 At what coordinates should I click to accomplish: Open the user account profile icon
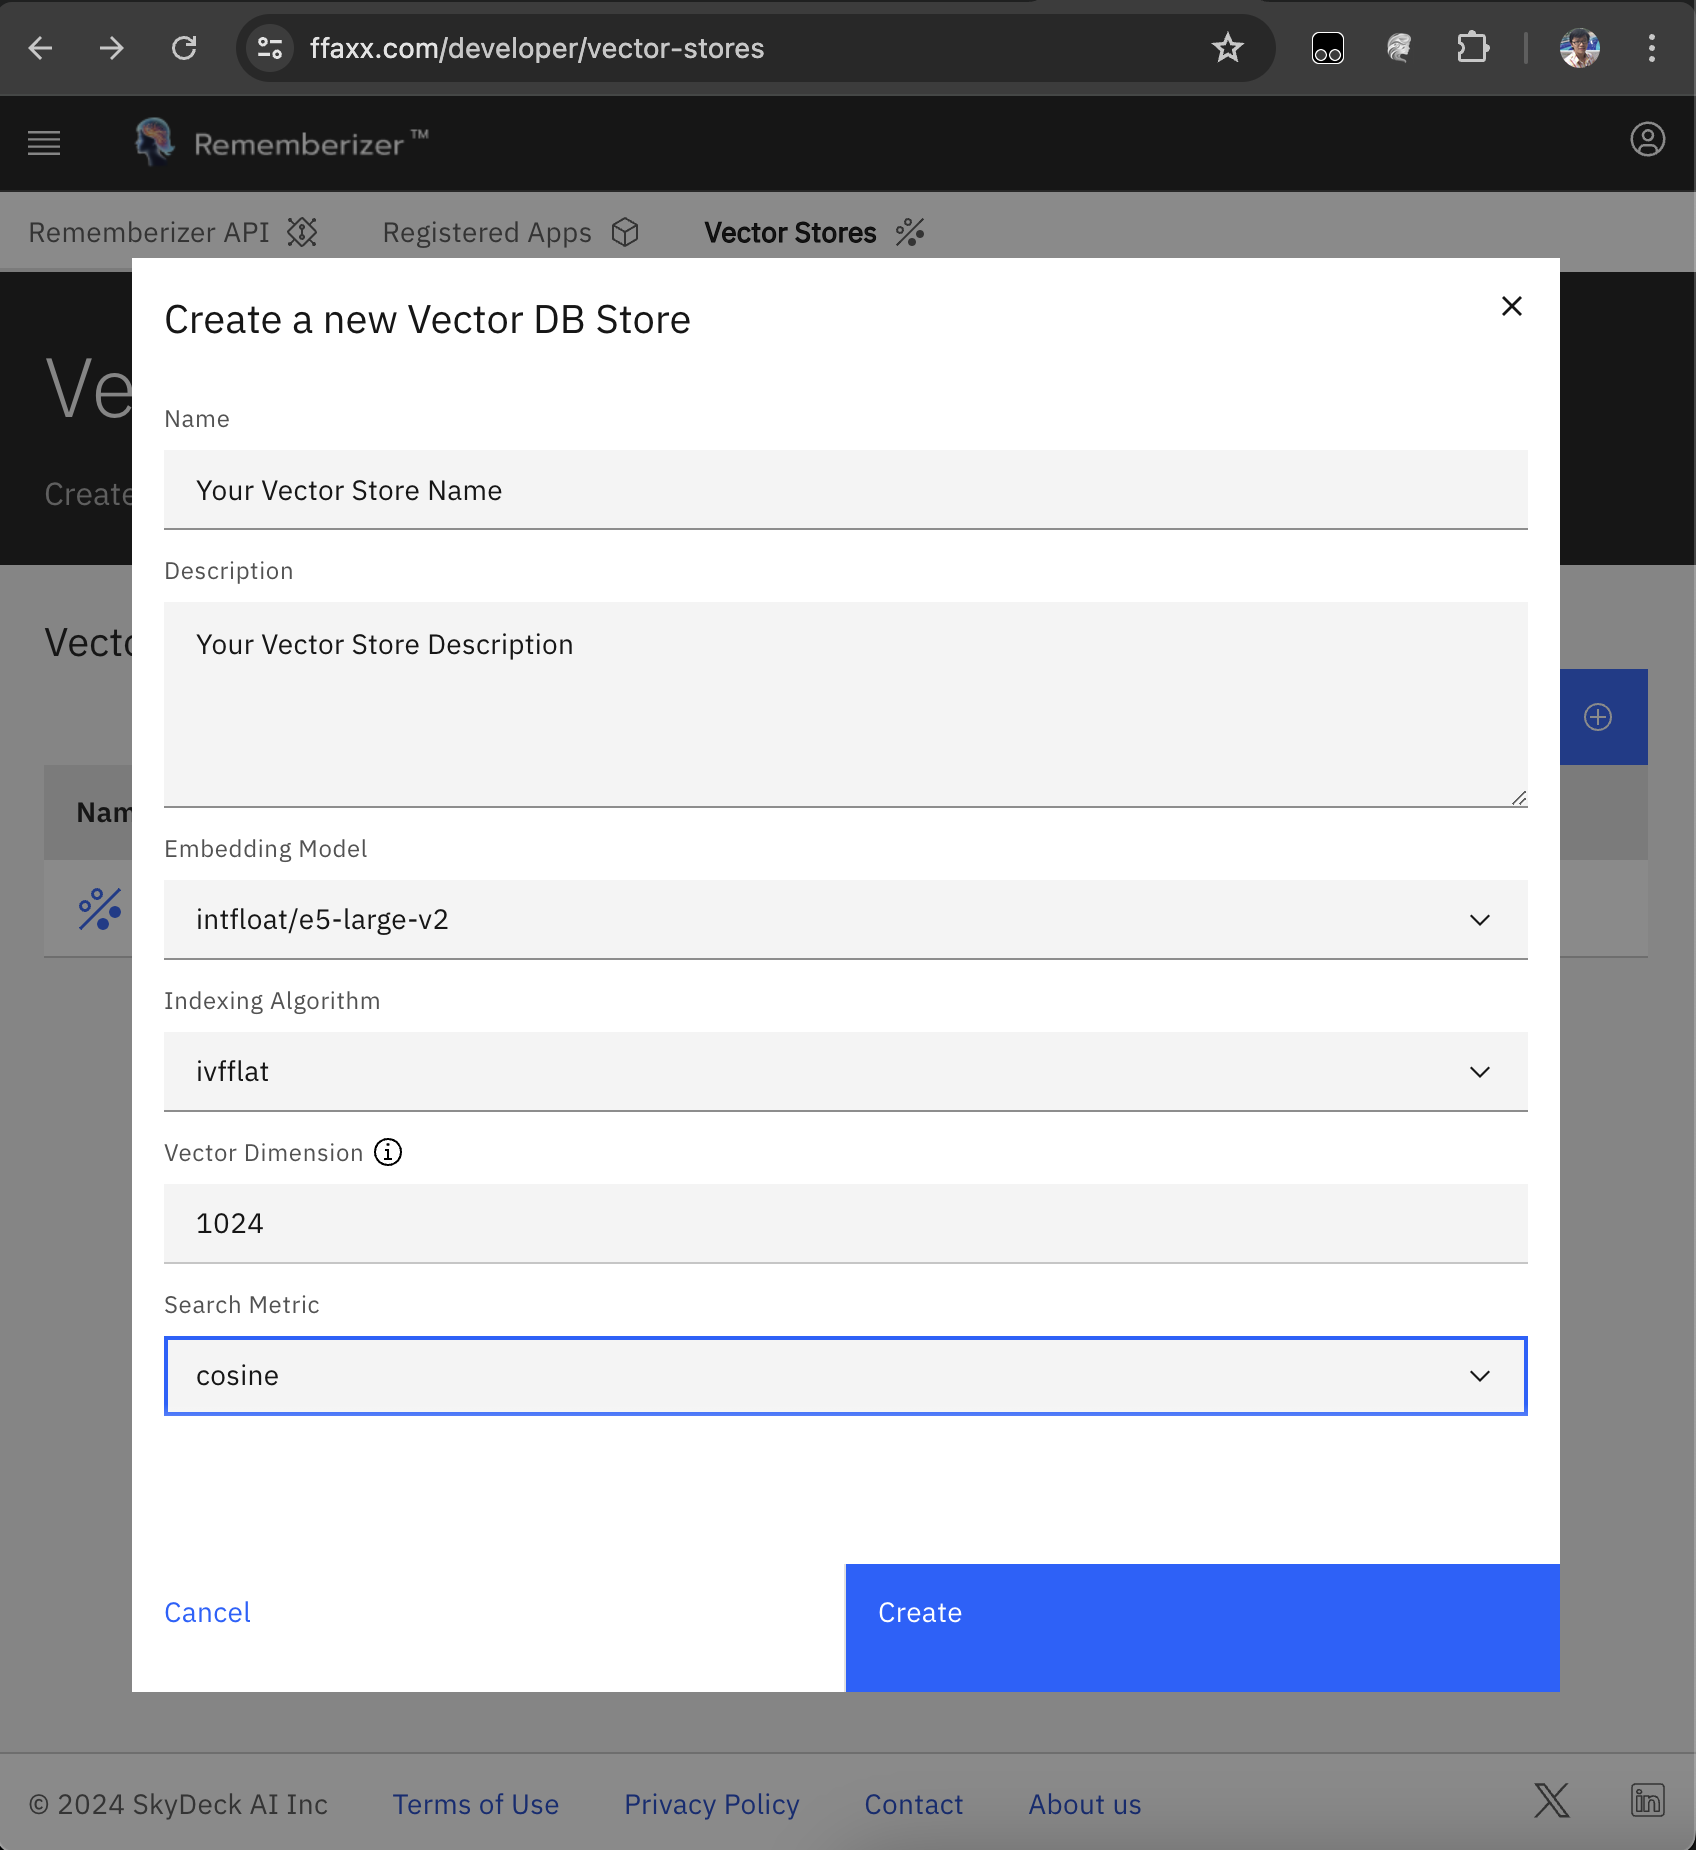tap(1647, 140)
